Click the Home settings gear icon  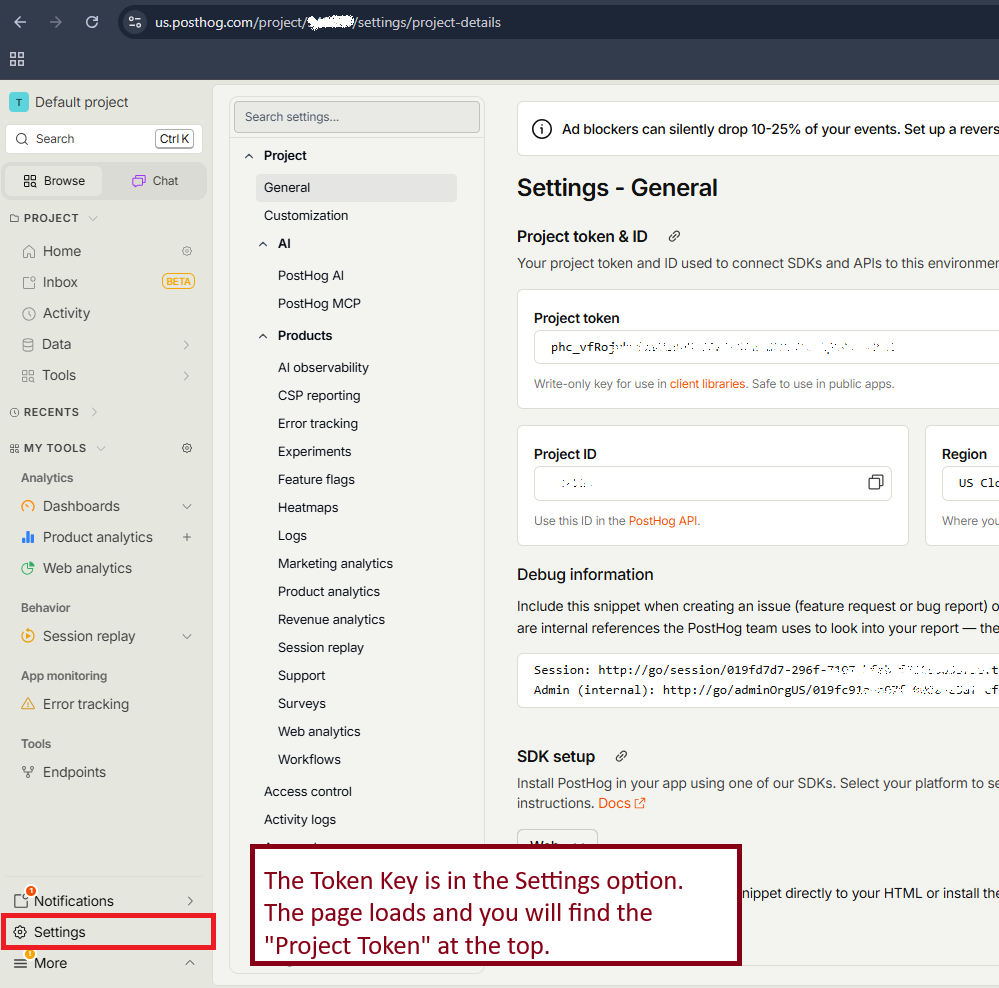pyautogui.click(x=187, y=251)
